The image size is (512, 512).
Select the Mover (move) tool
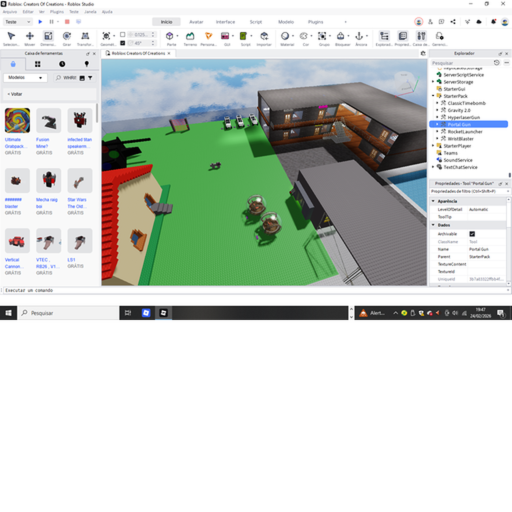pyautogui.click(x=30, y=38)
